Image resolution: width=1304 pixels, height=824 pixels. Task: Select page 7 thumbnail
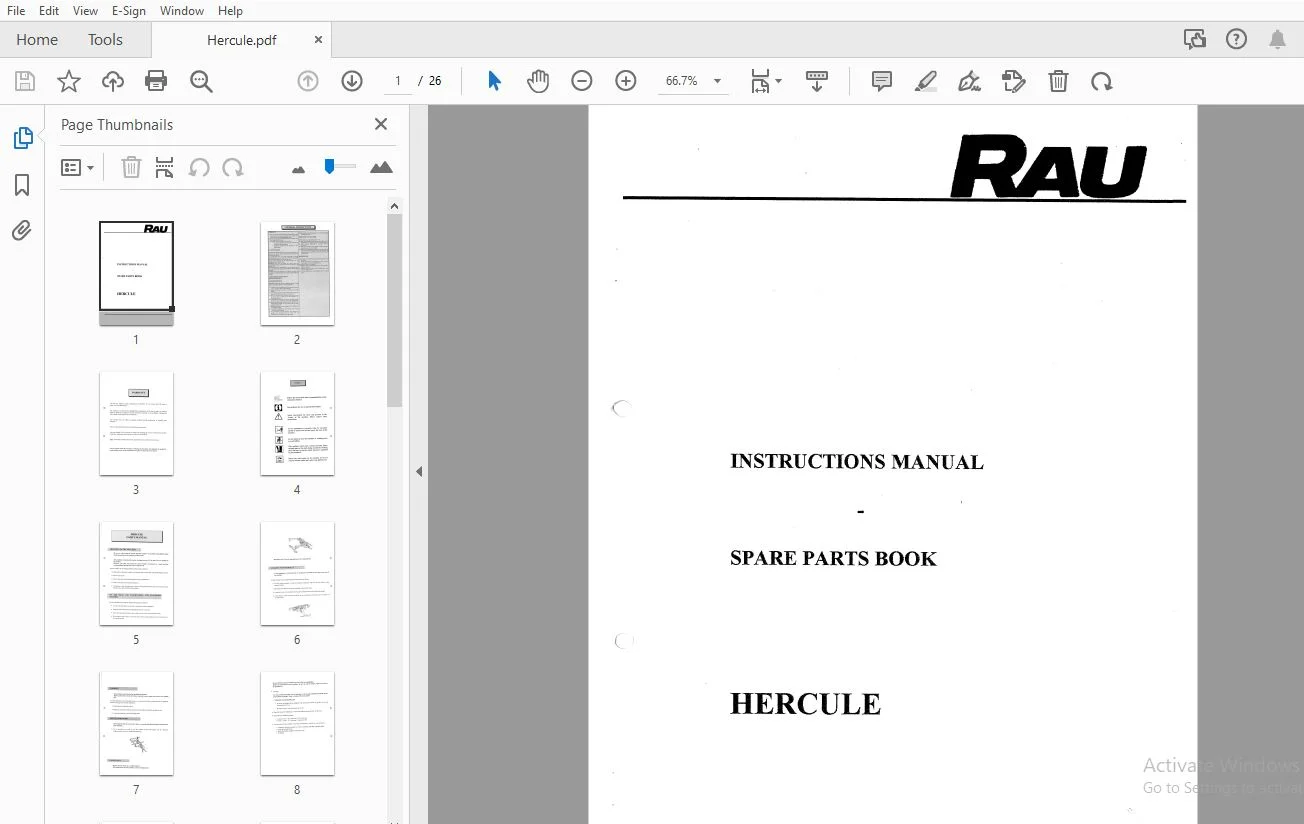(x=136, y=723)
